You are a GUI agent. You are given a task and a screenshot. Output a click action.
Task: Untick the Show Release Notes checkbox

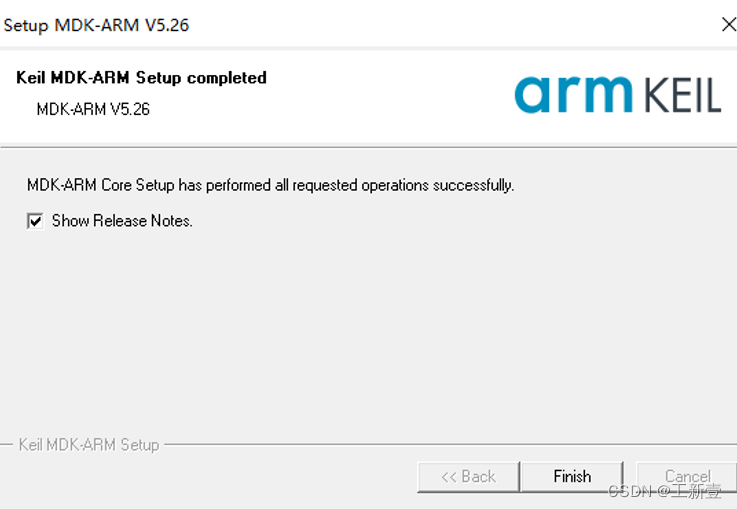(x=35, y=220)
